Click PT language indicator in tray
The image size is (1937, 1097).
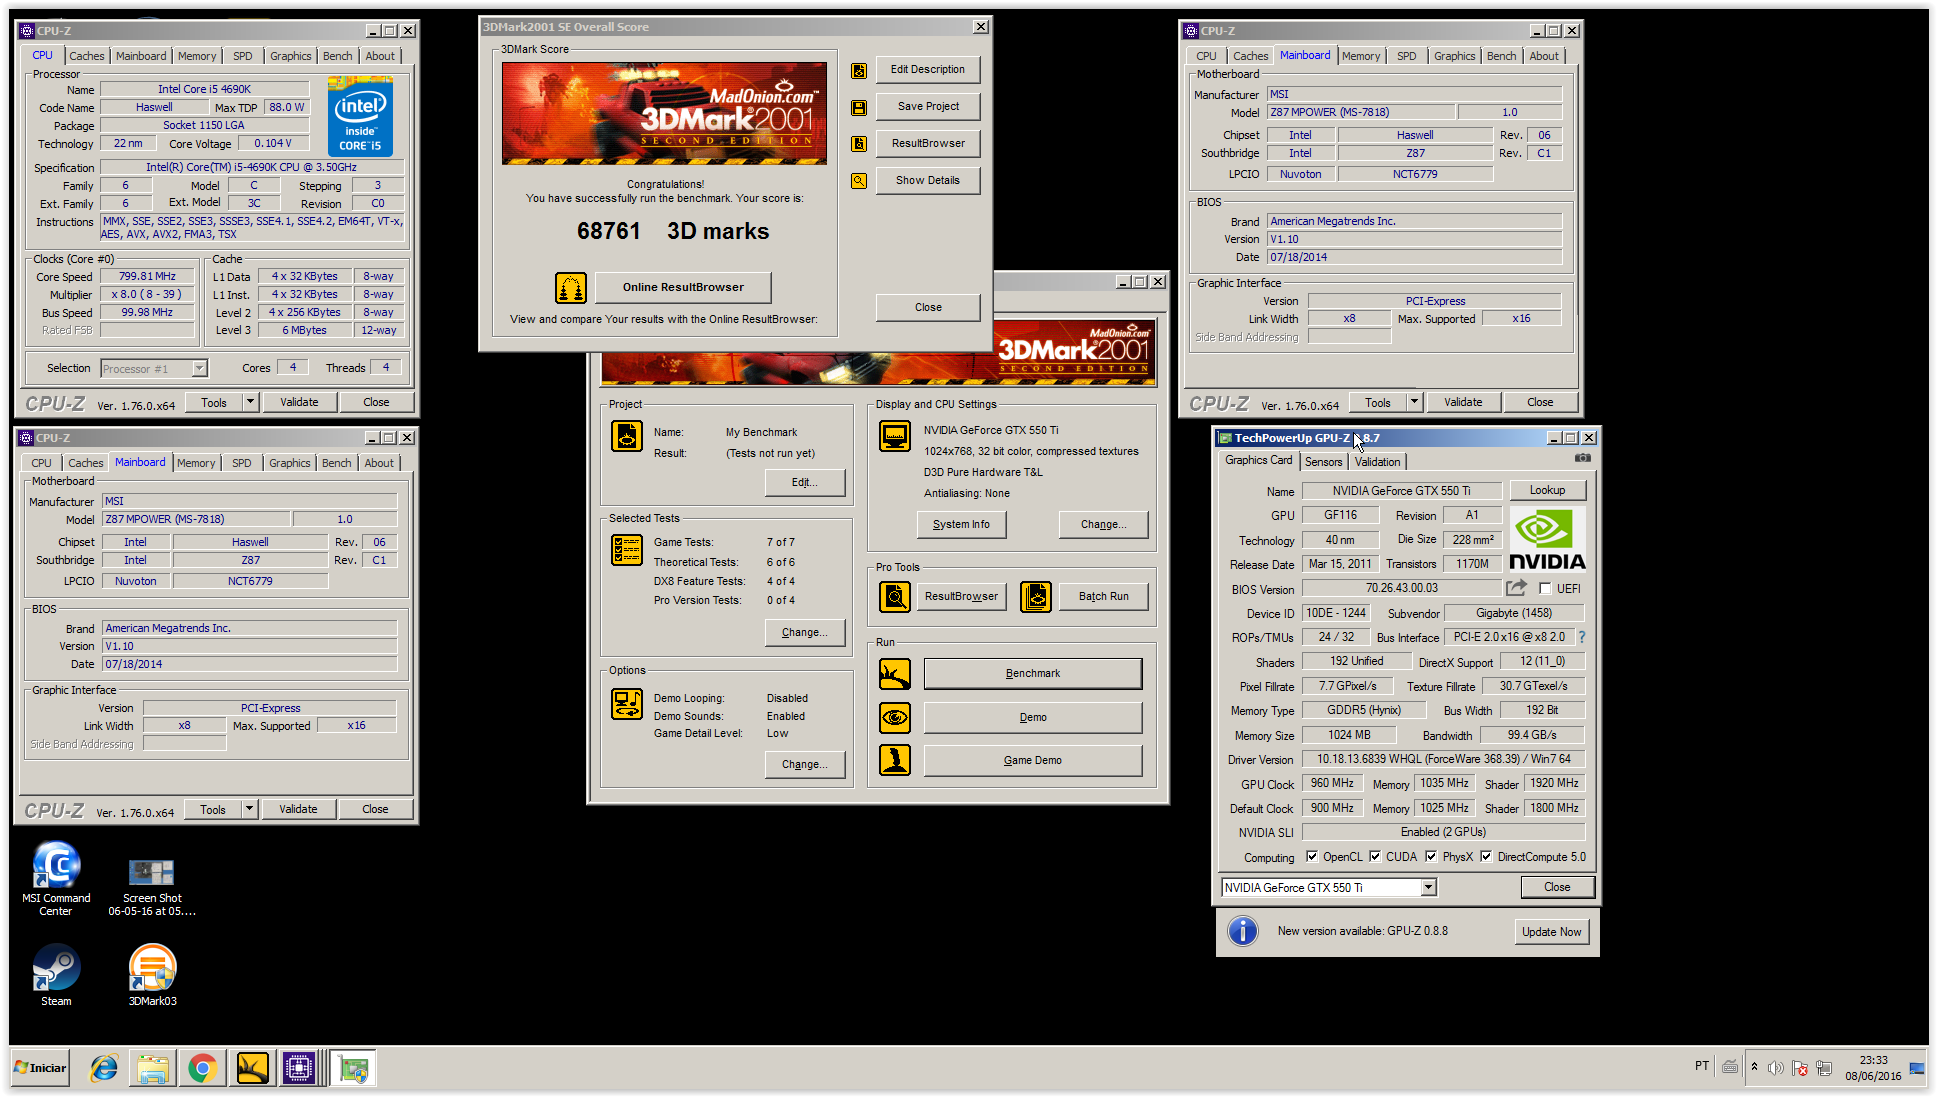click(1702, 1067)
